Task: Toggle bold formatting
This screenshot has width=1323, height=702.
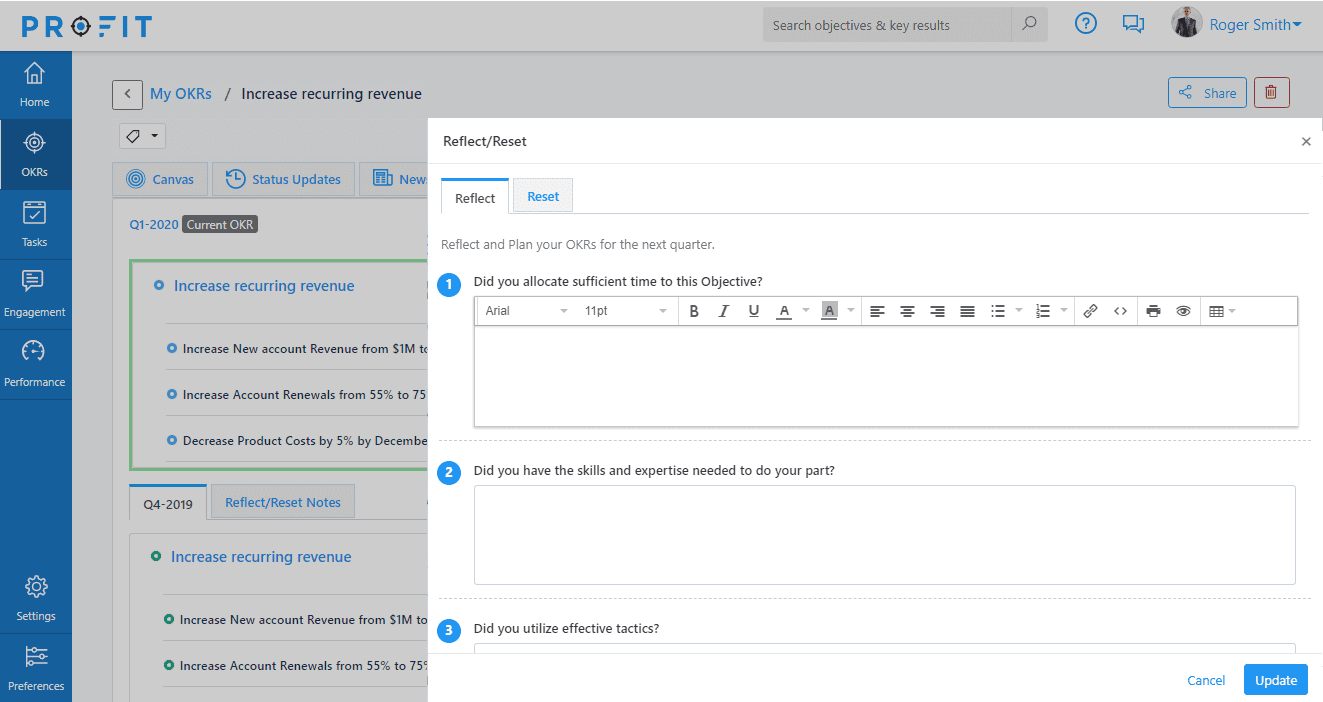Action: (694, 311)
